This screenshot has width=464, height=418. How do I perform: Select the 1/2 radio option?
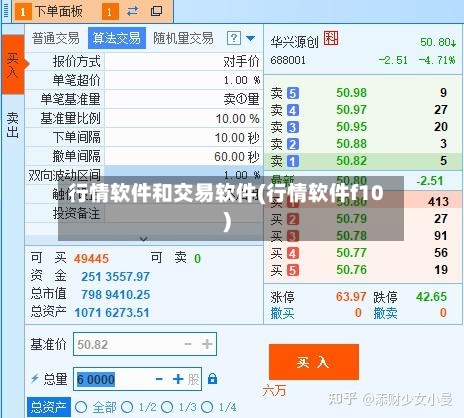click(127, 407)
